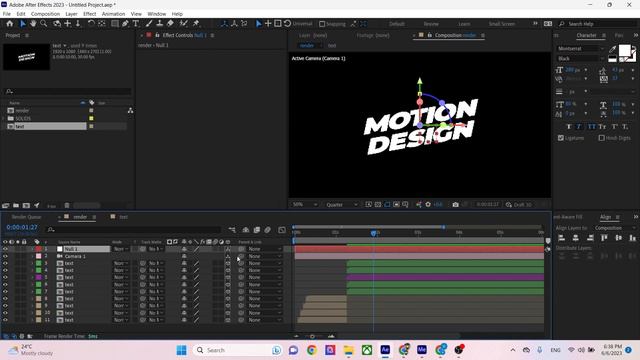Switch to the Learn workspace
The height and width of the screenshot is (360, 640).
464,24
